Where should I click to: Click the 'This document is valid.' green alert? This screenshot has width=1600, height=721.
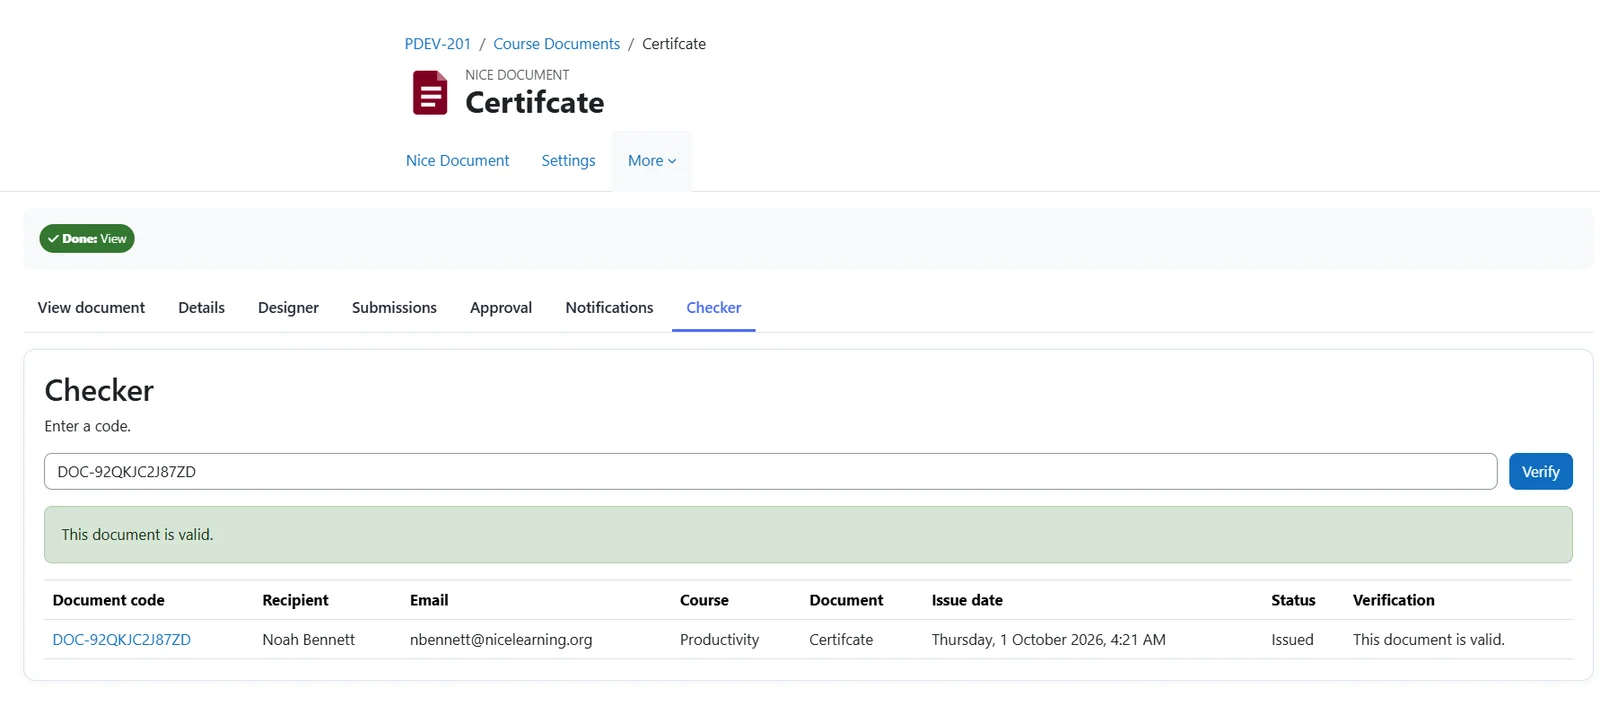point(808,535)
